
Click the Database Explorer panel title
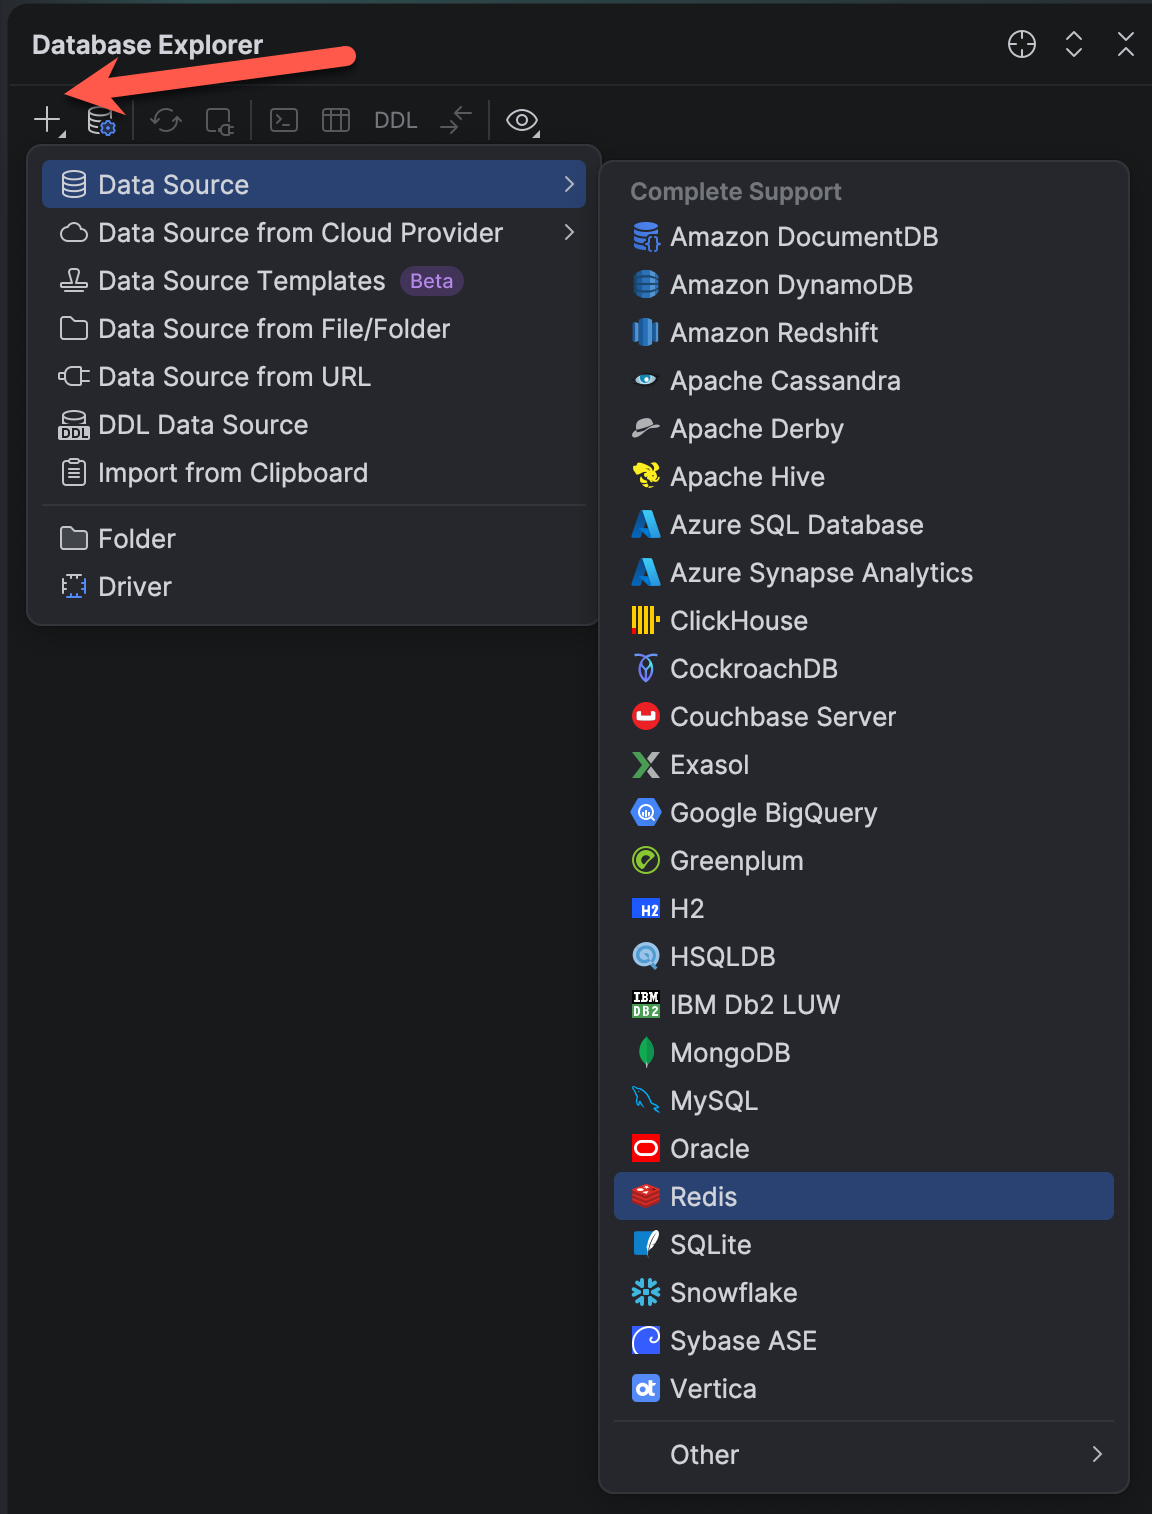pyautogui.click(x=147, y=45)
